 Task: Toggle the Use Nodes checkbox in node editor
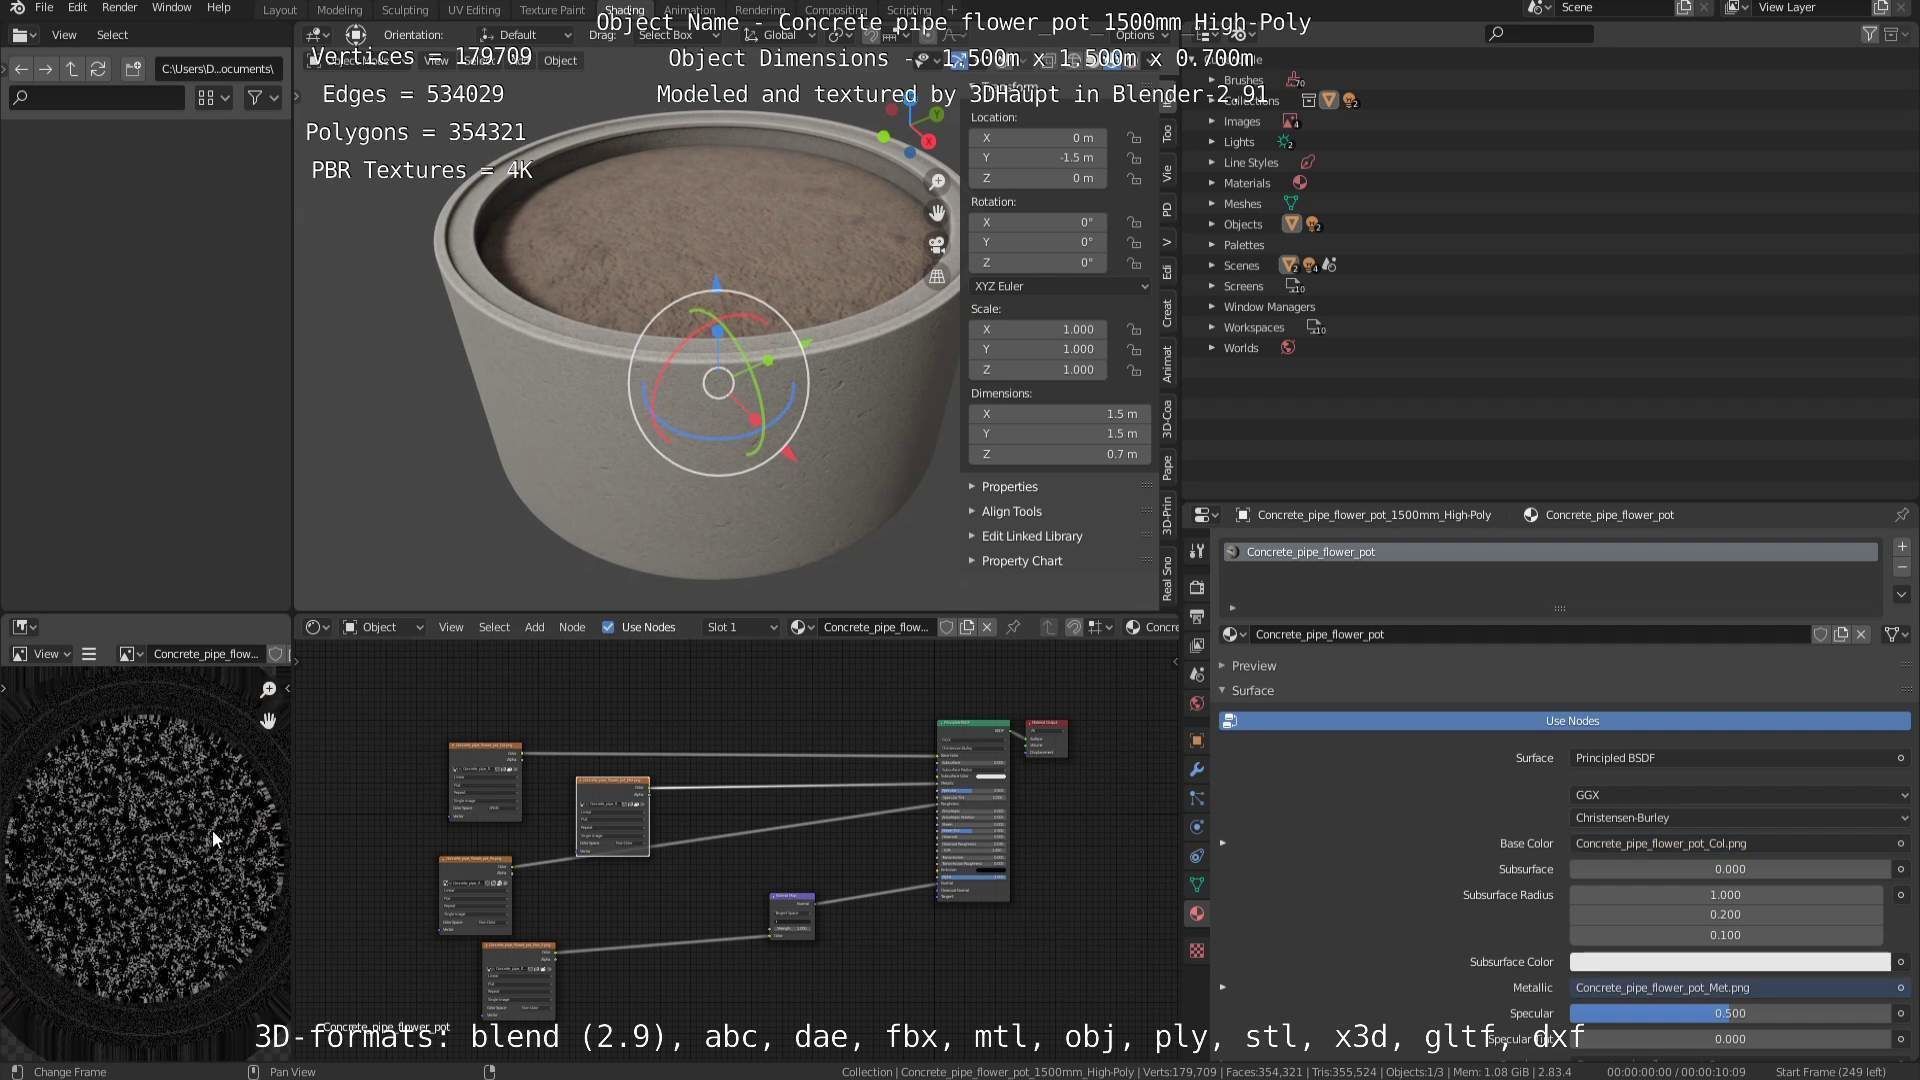point(608,627)
